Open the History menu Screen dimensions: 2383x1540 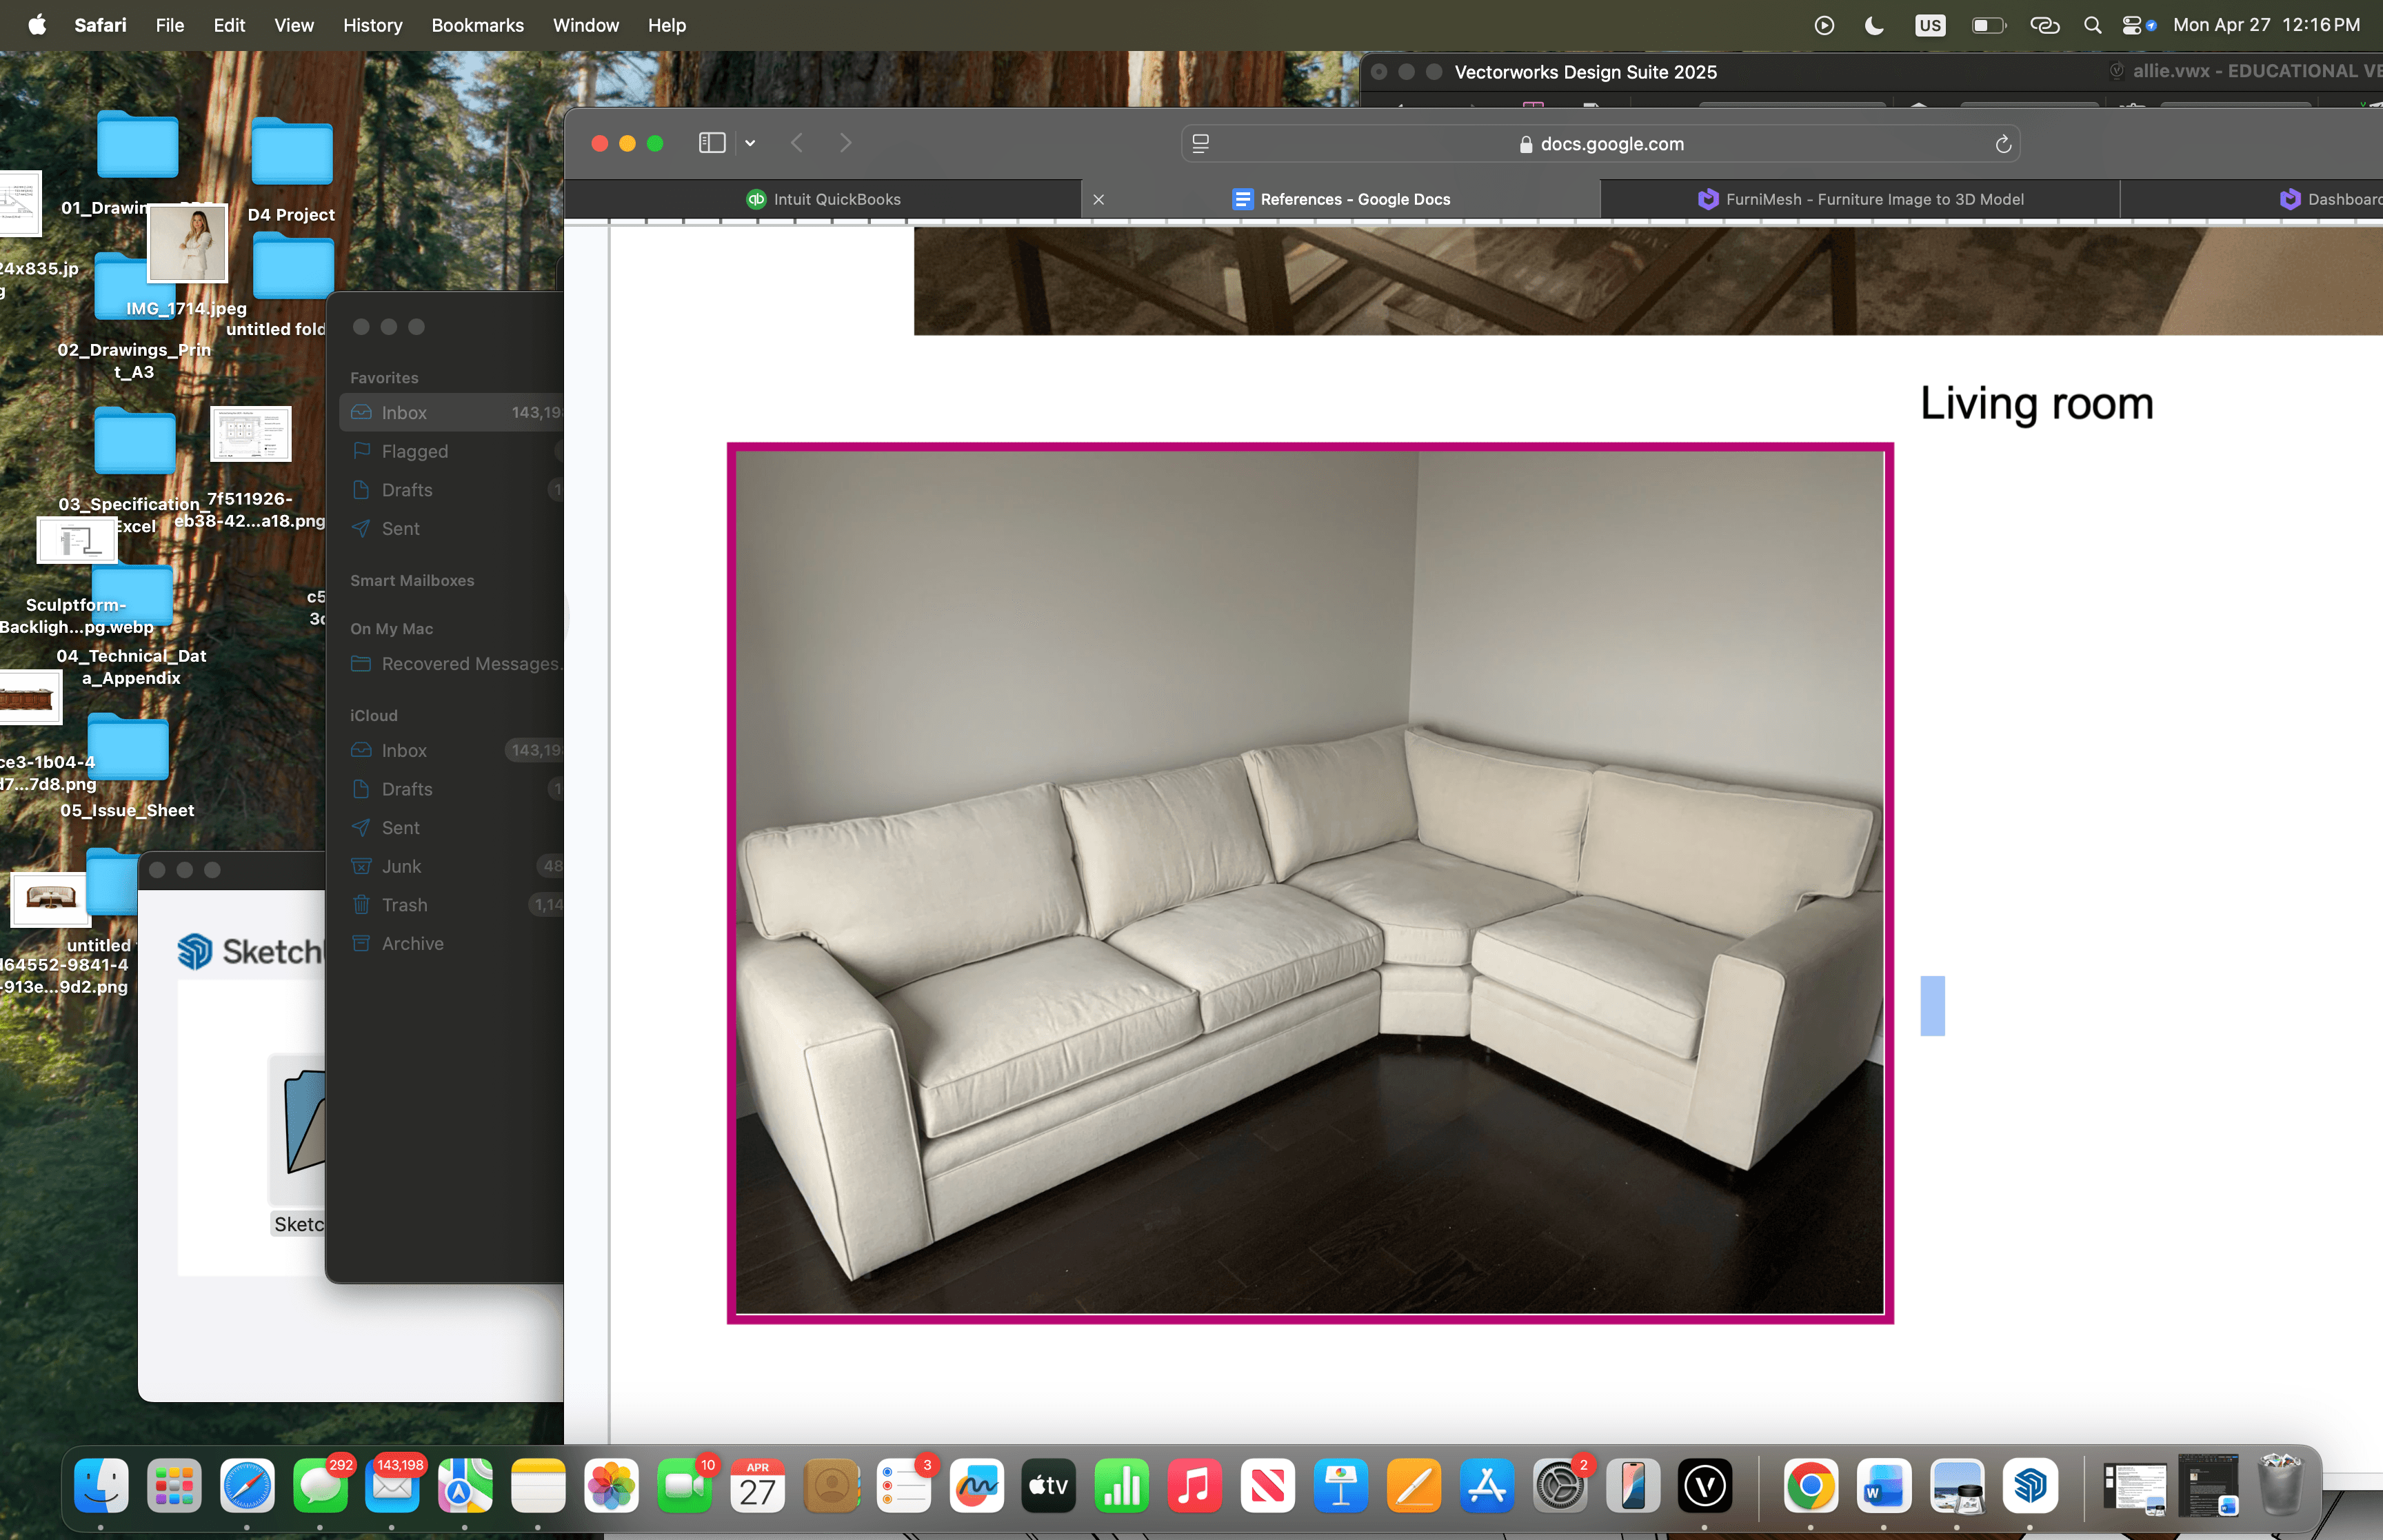372,25
